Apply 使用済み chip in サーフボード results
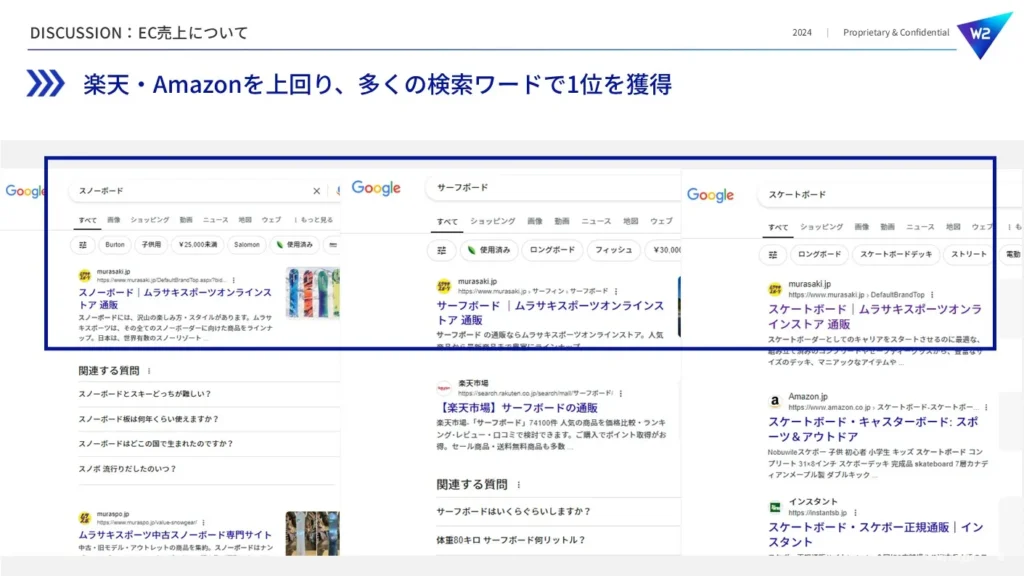The image size is (1024, 576). click(x=489, y=250)
